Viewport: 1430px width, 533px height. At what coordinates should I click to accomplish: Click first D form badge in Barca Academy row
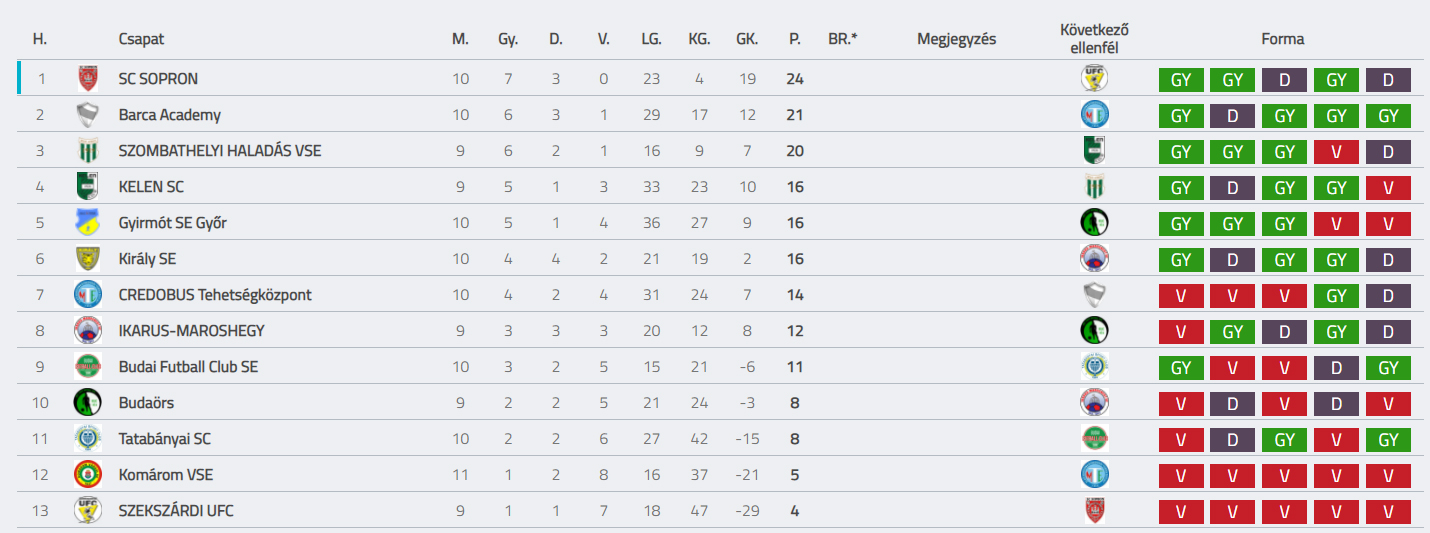pos(1233,115)
